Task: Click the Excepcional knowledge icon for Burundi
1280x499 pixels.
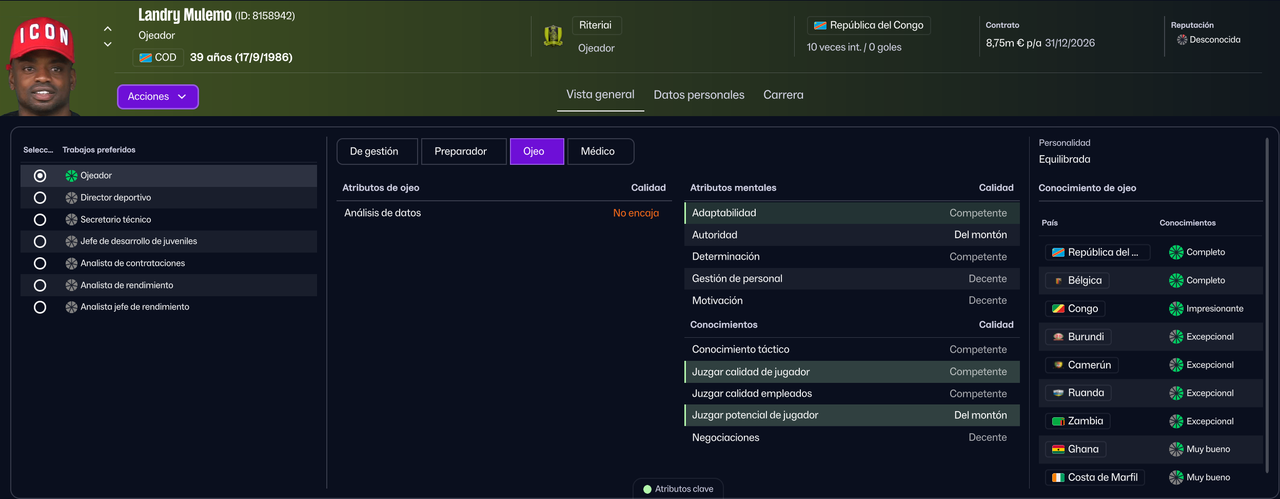Action: (x=1176, y=337)
